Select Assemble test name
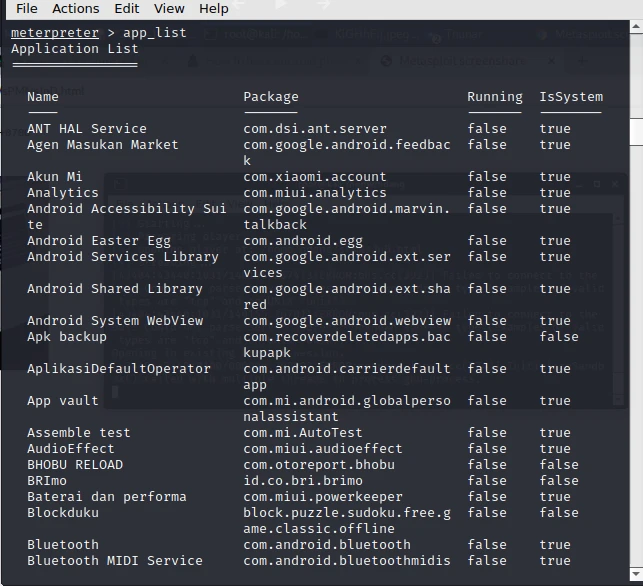This screenshot has height=586, width=643. (x=79, y=433)
